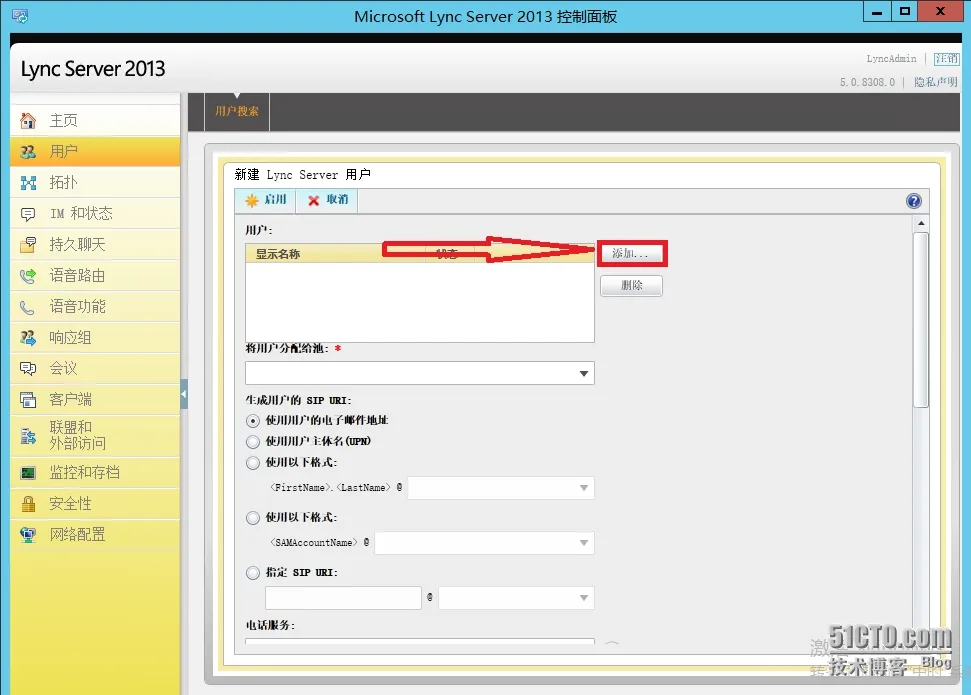Click the version number 5.0.8308.0
Image resolution: width=971 pixels, height=695 pixels.
click(x=867, y=82)
